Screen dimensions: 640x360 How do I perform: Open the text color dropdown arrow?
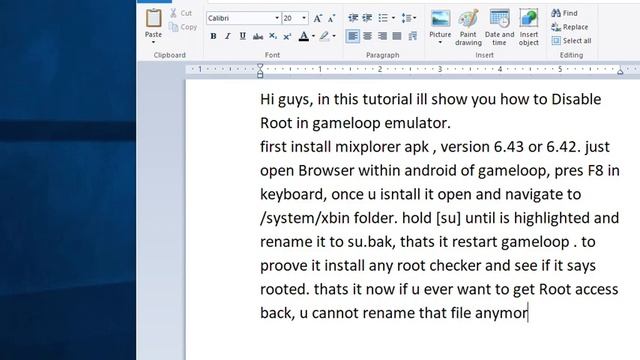pos(313,36)
